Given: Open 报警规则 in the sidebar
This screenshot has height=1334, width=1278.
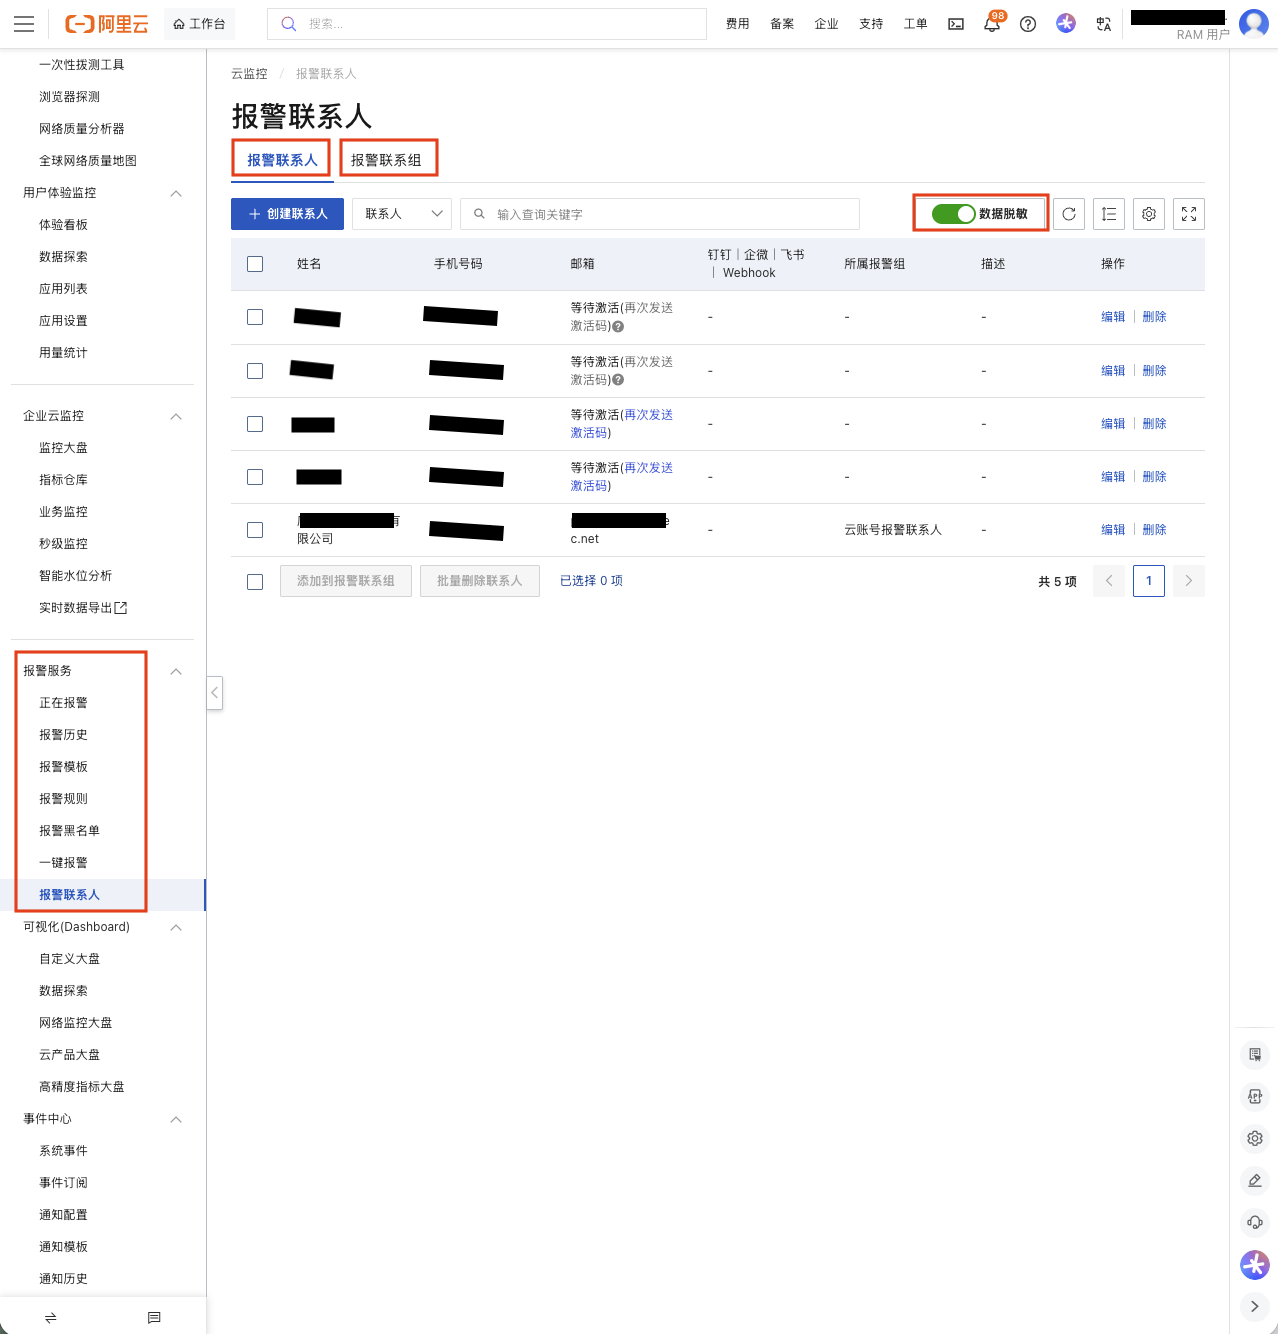Looking at the screenshot, I should [x=63, y=799].
